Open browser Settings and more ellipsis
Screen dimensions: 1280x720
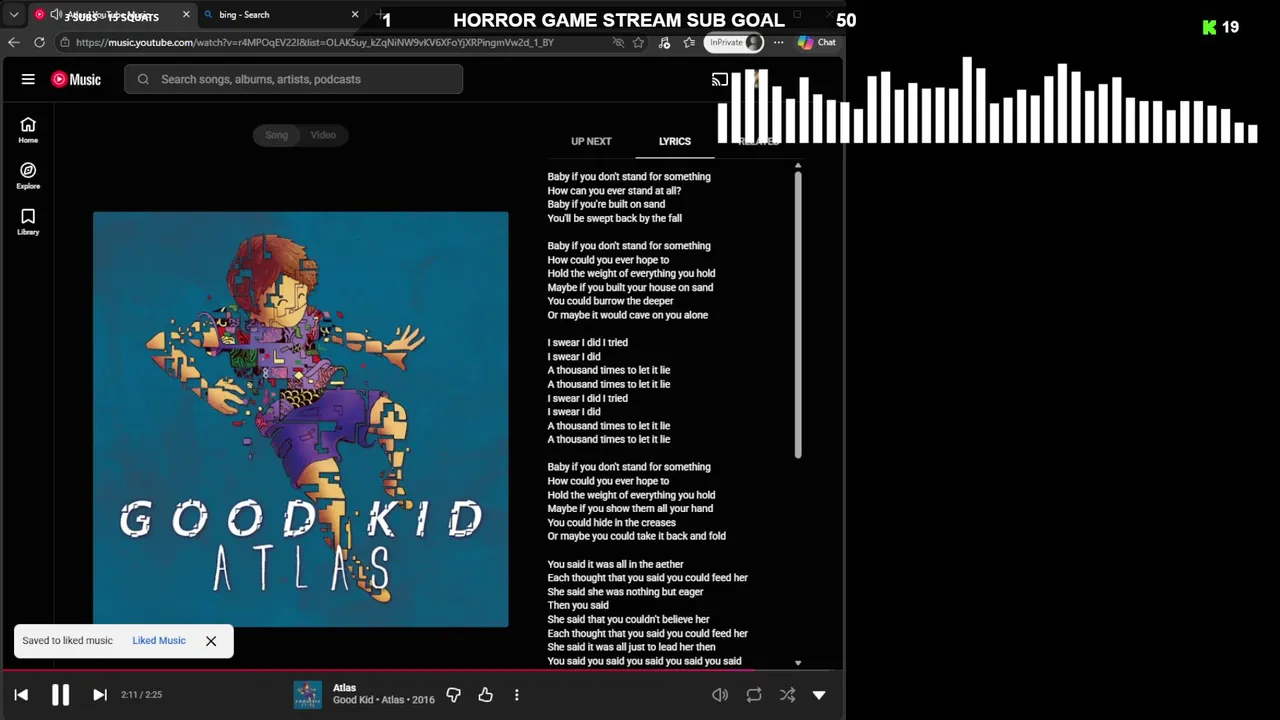(x=778, y=42)
